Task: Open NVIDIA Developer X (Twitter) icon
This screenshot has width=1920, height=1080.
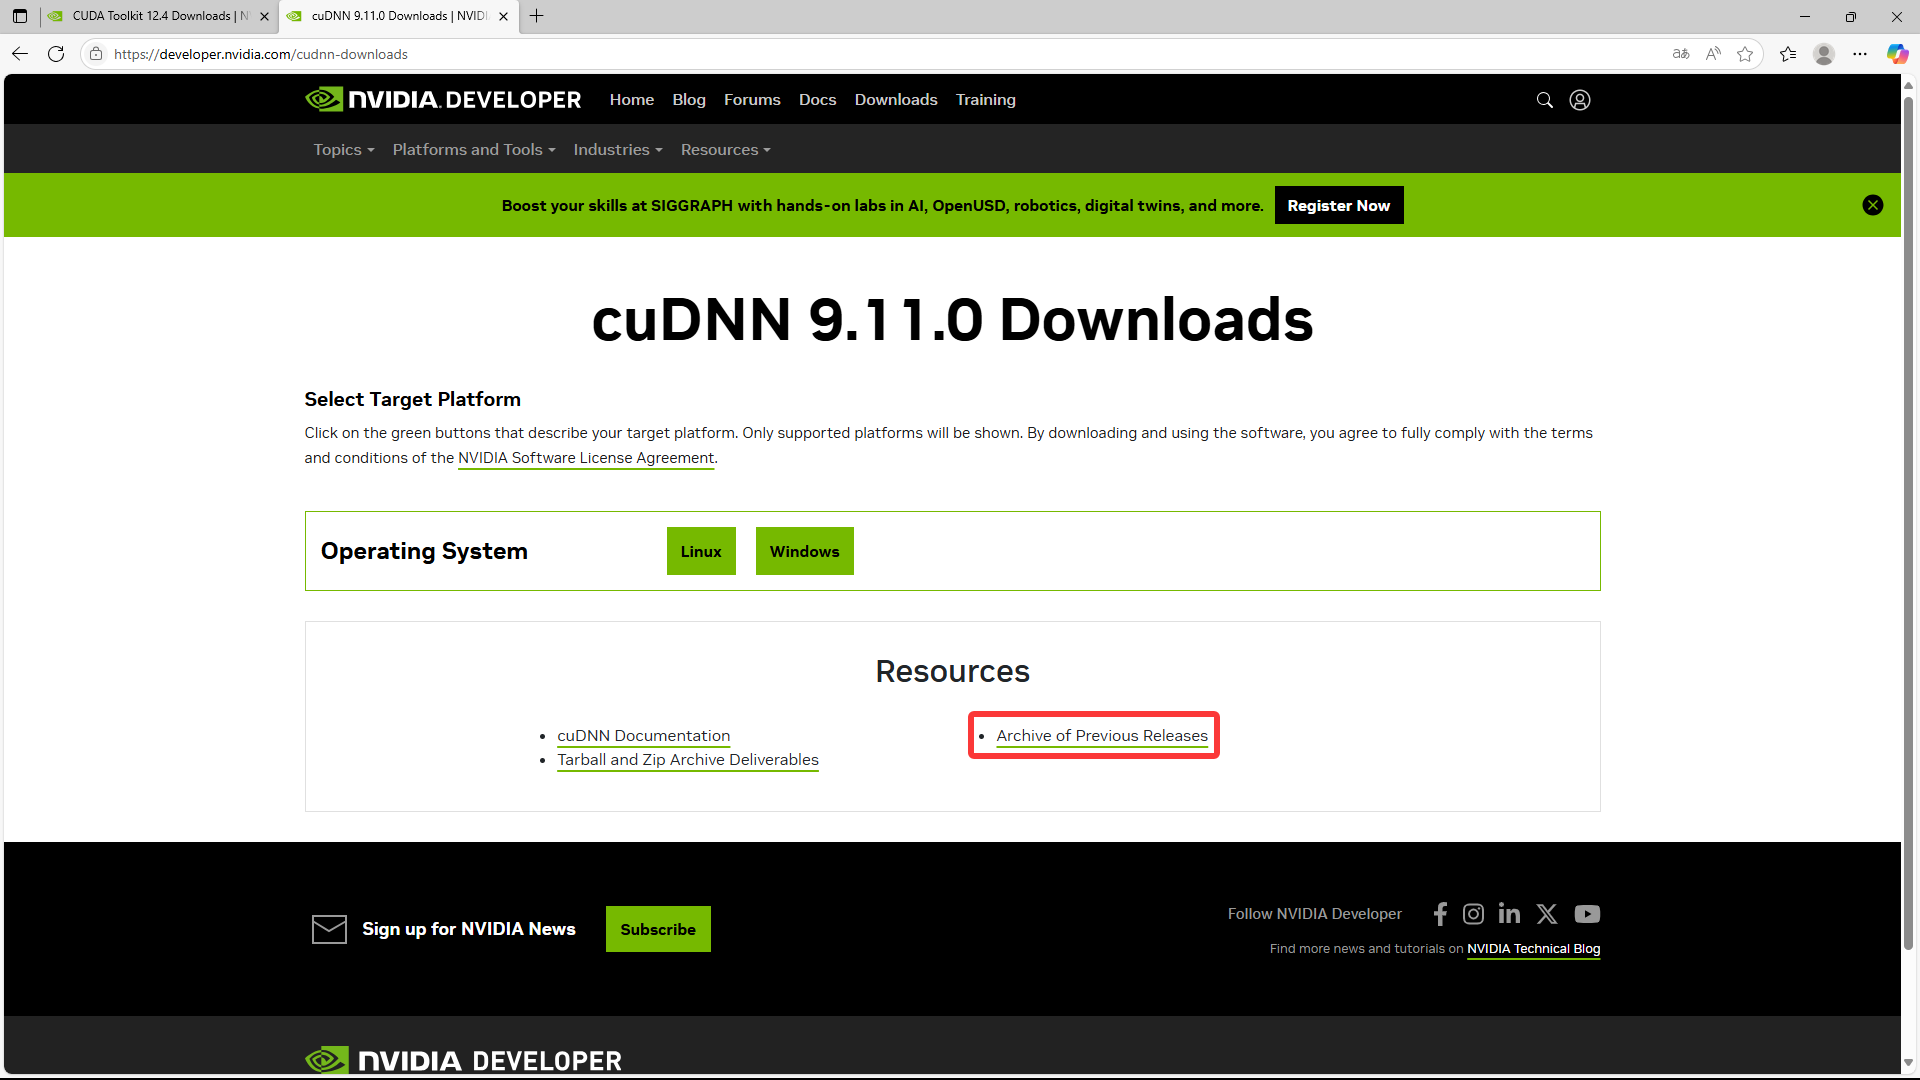Action: pos(1547,914)
